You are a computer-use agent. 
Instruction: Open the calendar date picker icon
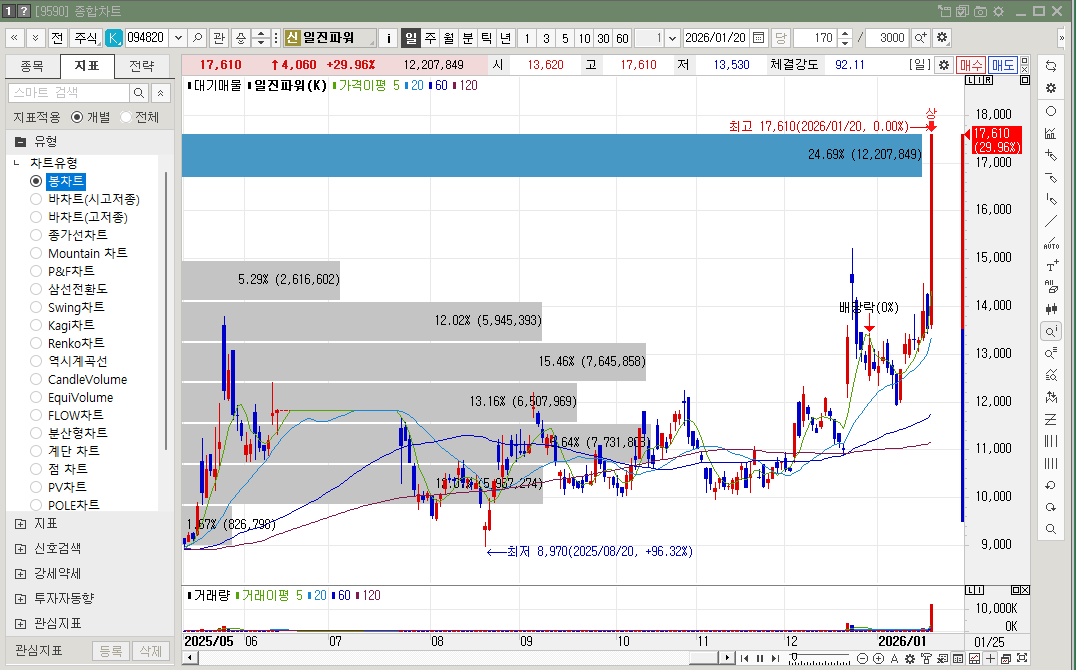click(x=758, y=38)
